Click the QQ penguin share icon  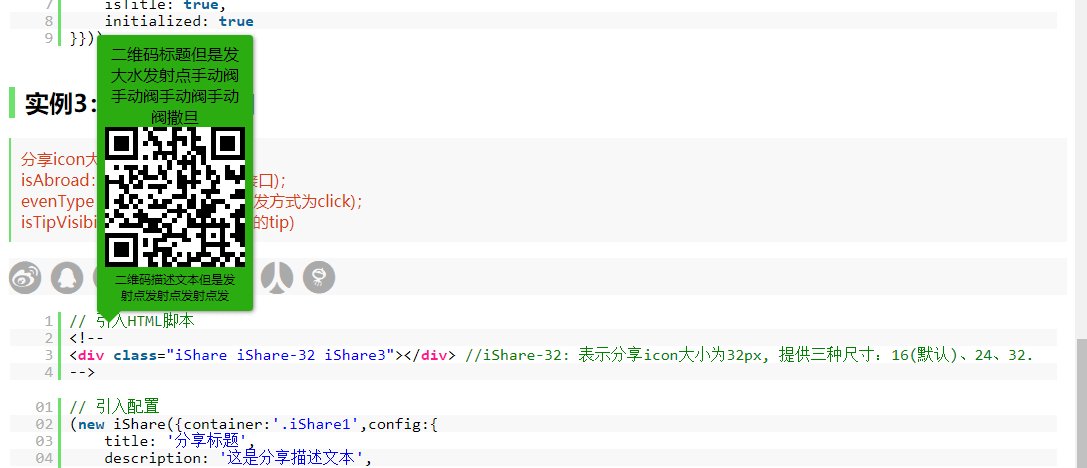click(68, 277)
